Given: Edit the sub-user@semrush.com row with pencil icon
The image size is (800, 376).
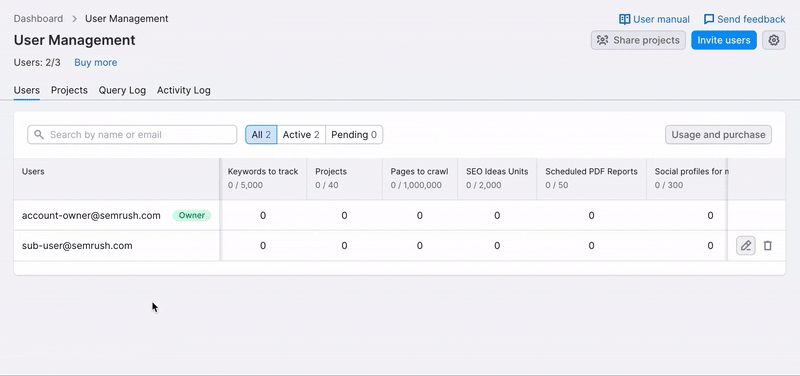Looking at the screenshot, I should 745,245.
